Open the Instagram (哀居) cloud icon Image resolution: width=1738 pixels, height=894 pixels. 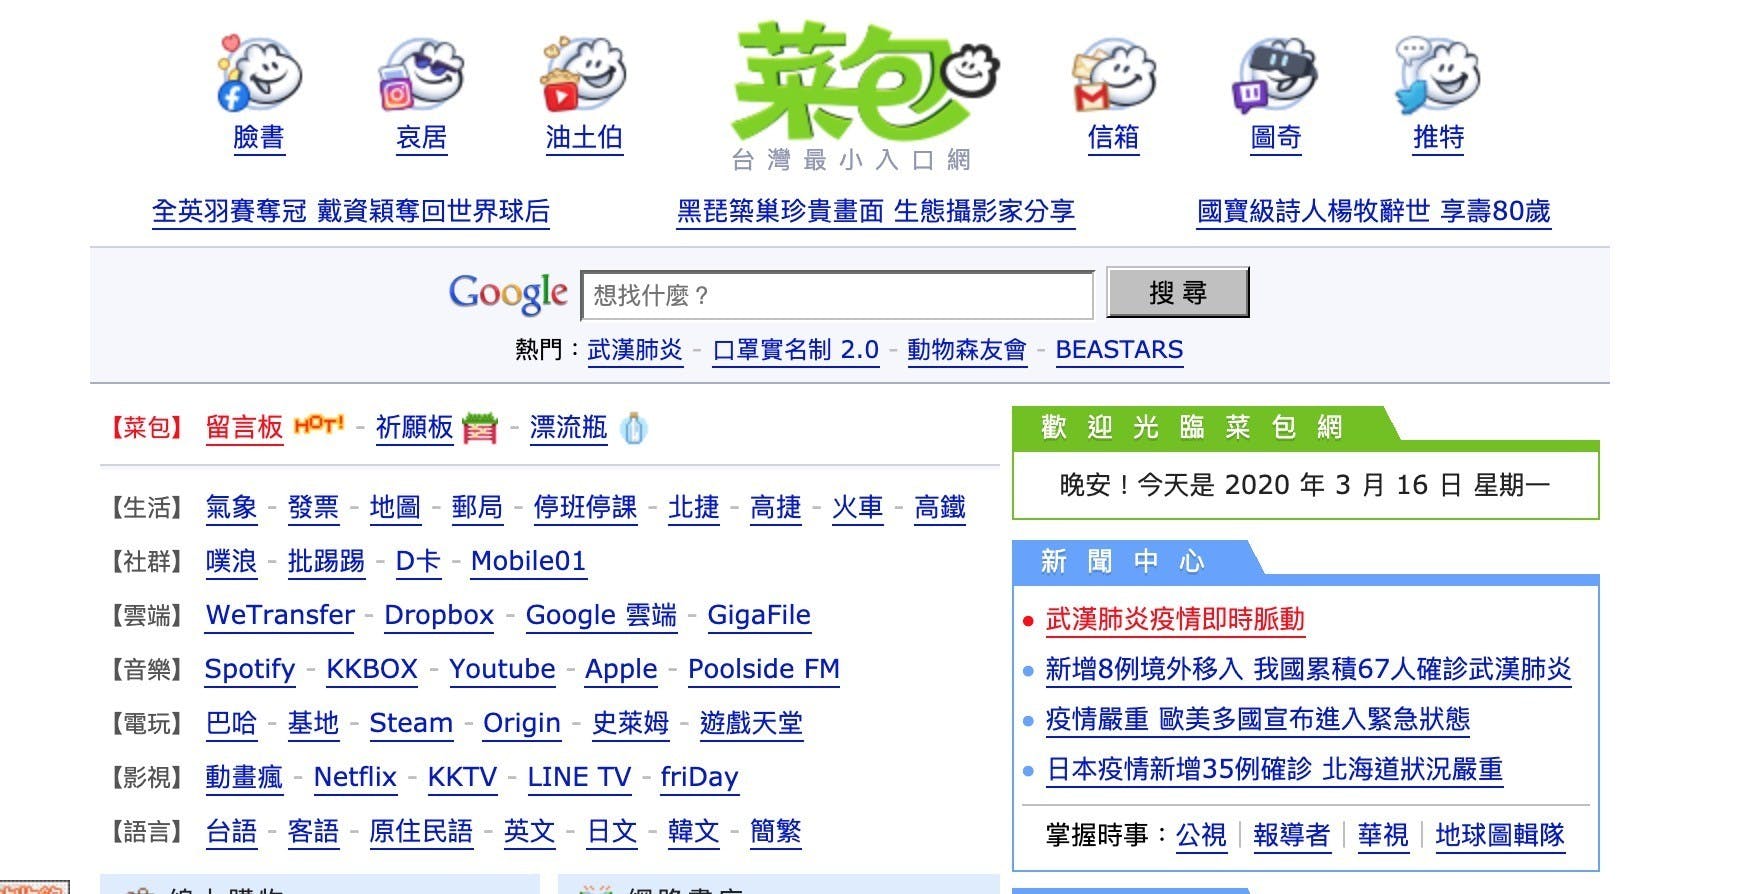point(421,74)
